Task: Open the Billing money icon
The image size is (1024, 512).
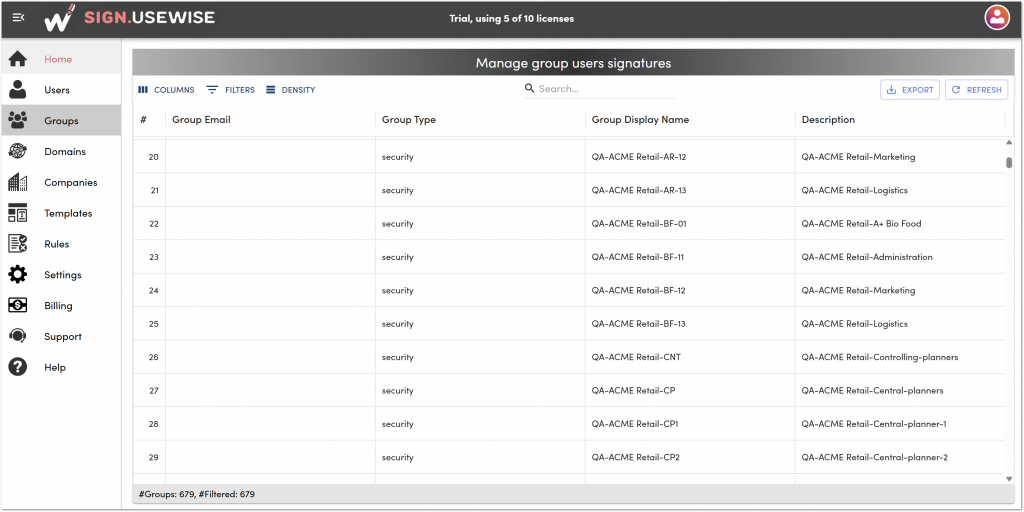Action: pyautogui.click(x=18, y=305)
